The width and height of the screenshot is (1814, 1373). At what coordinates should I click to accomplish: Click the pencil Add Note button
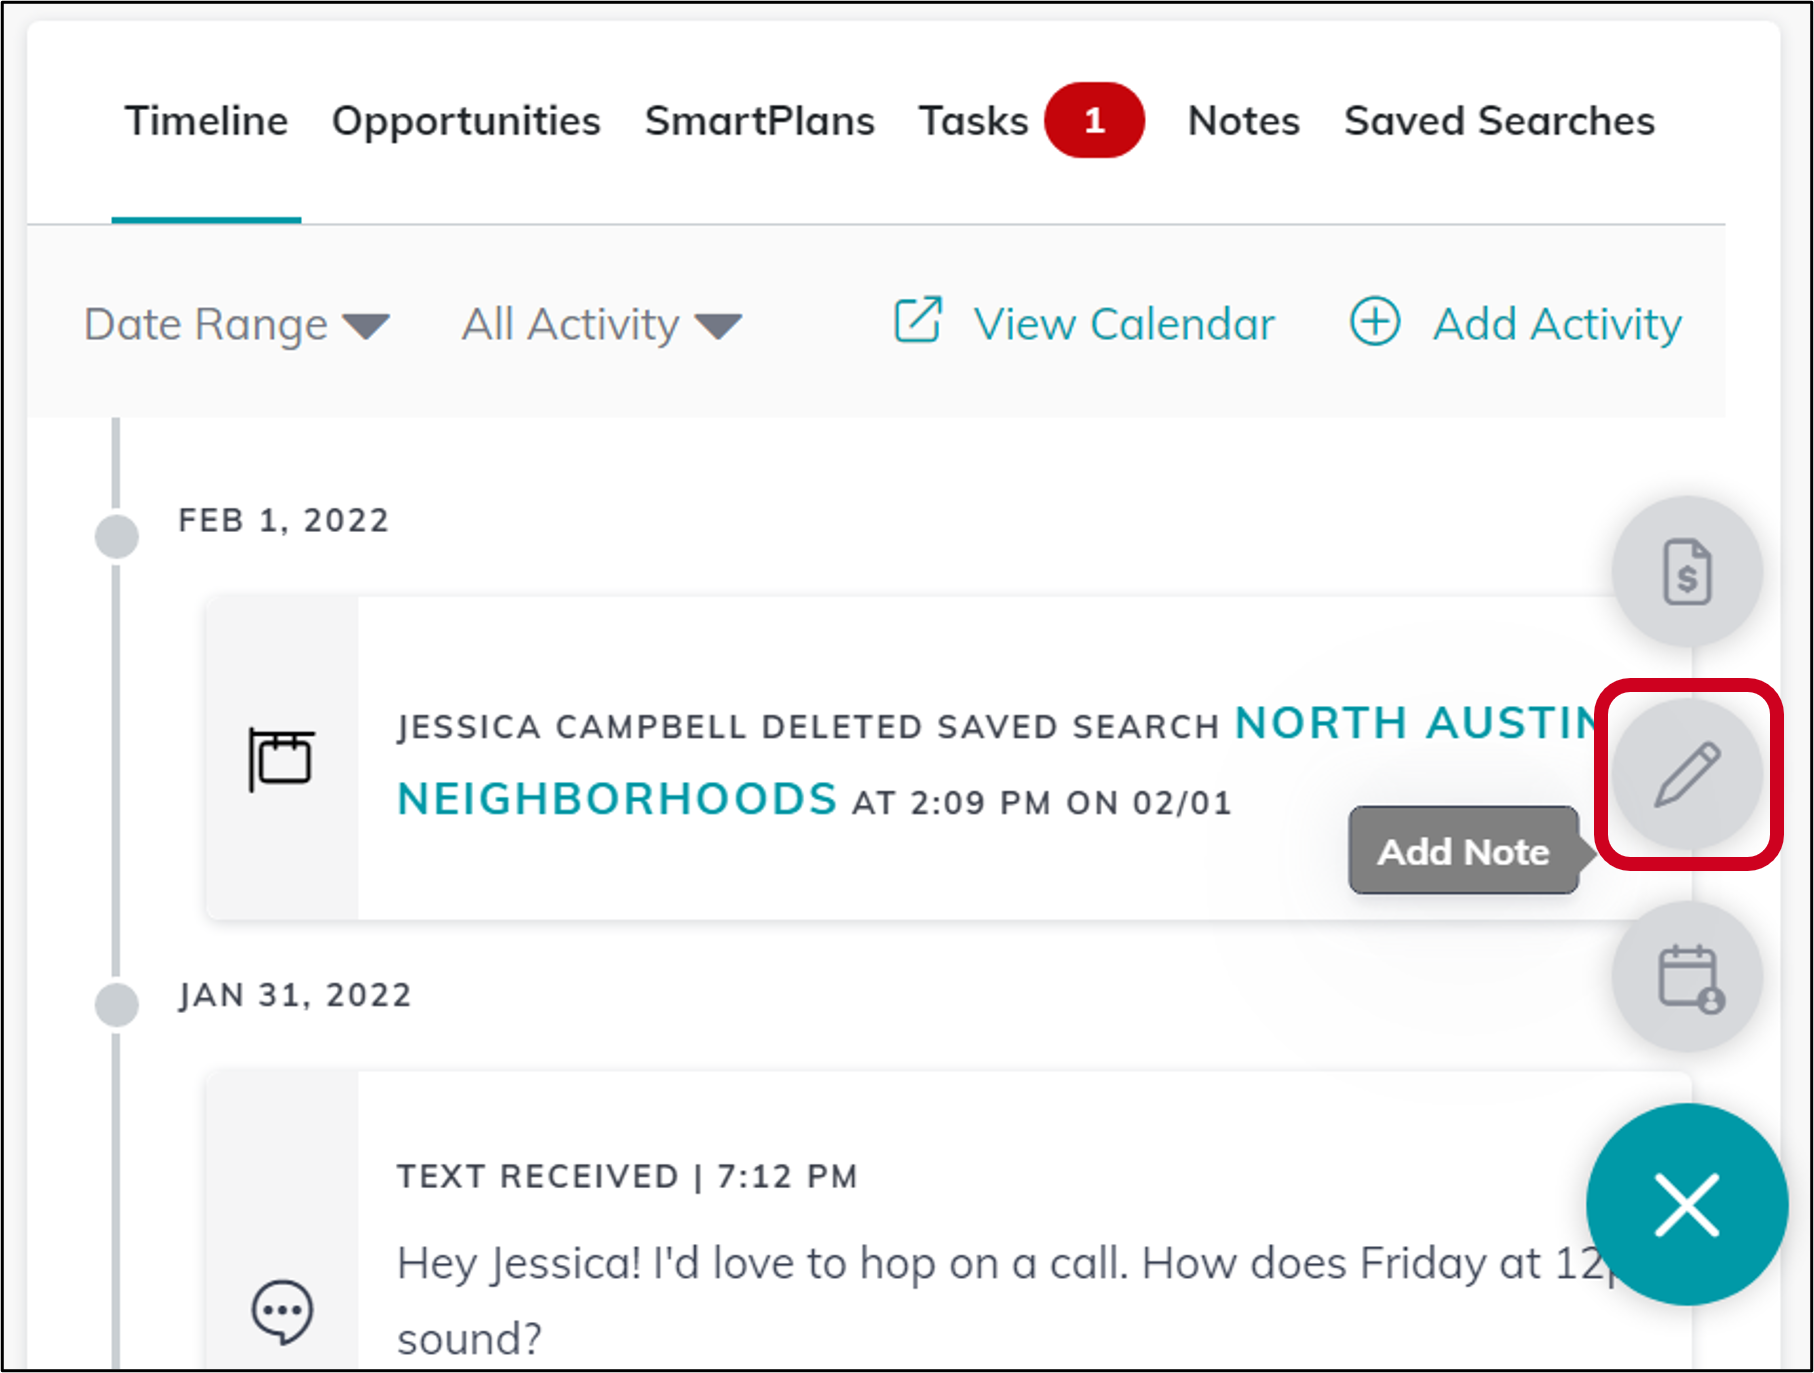point(1687,774)
